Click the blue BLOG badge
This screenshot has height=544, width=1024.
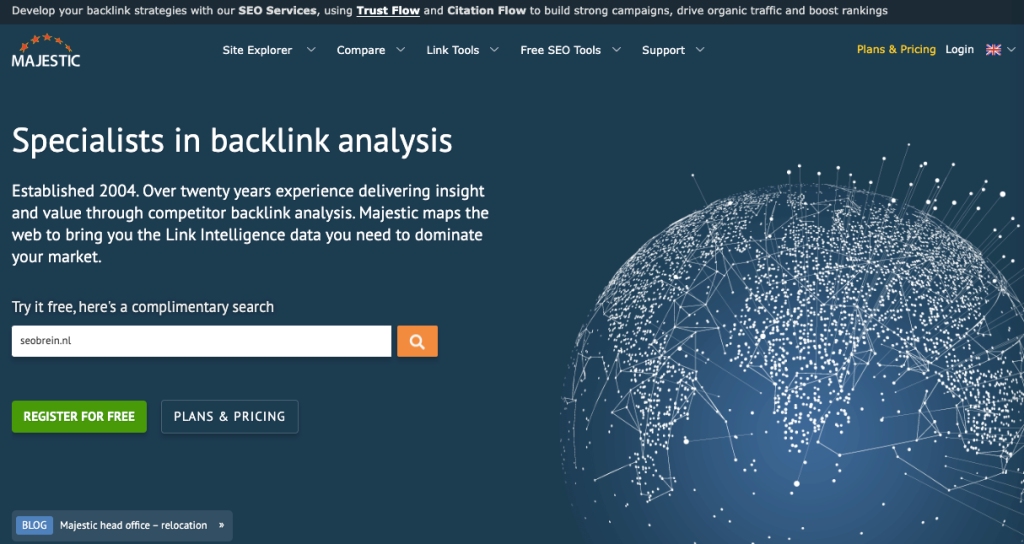coord(35,525)
